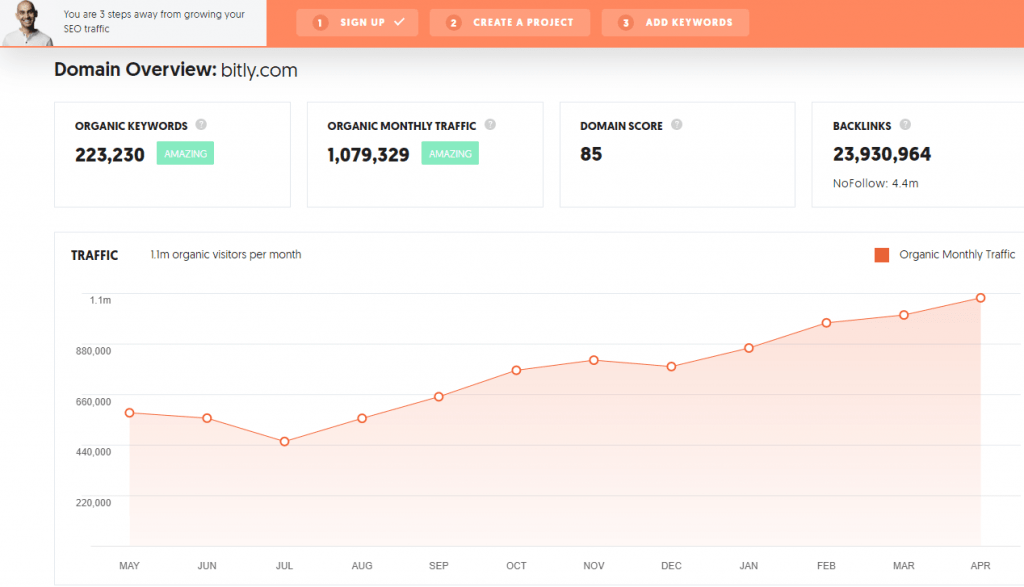Click the MAY month axis label
This screenshot has height=587, width=1024.
(129, 565)
